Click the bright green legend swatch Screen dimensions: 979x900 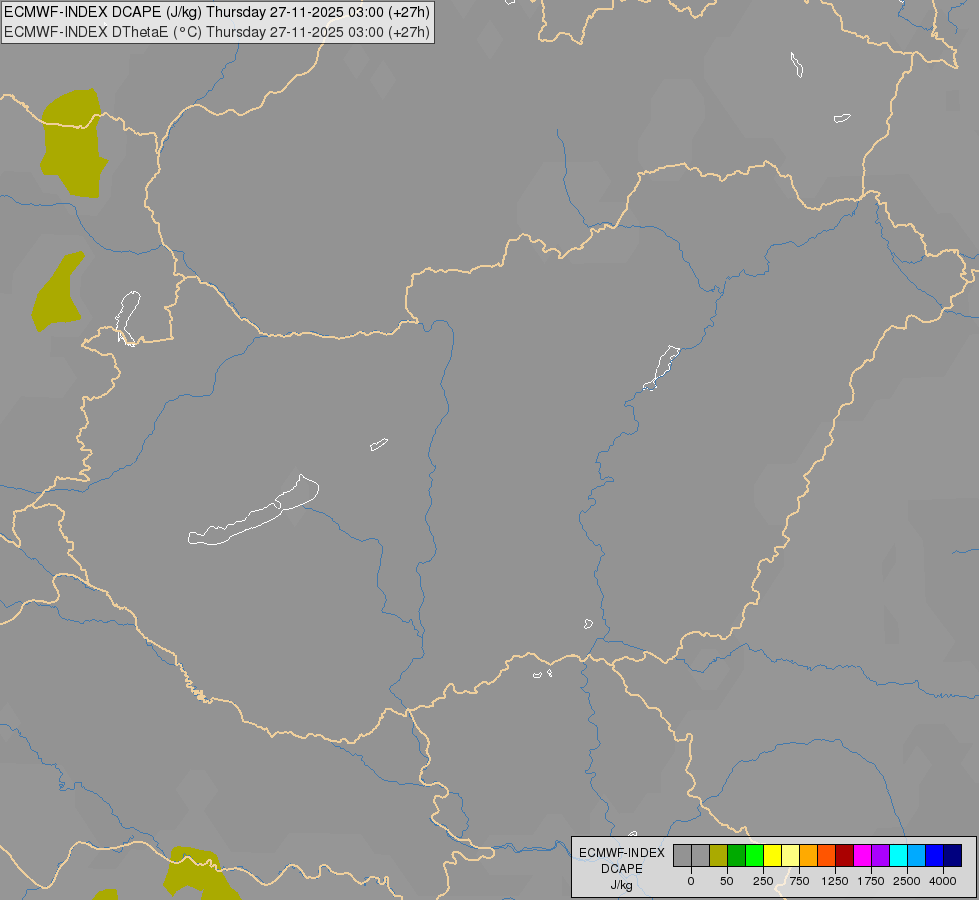pyautogui.click(x=754, y=856)
